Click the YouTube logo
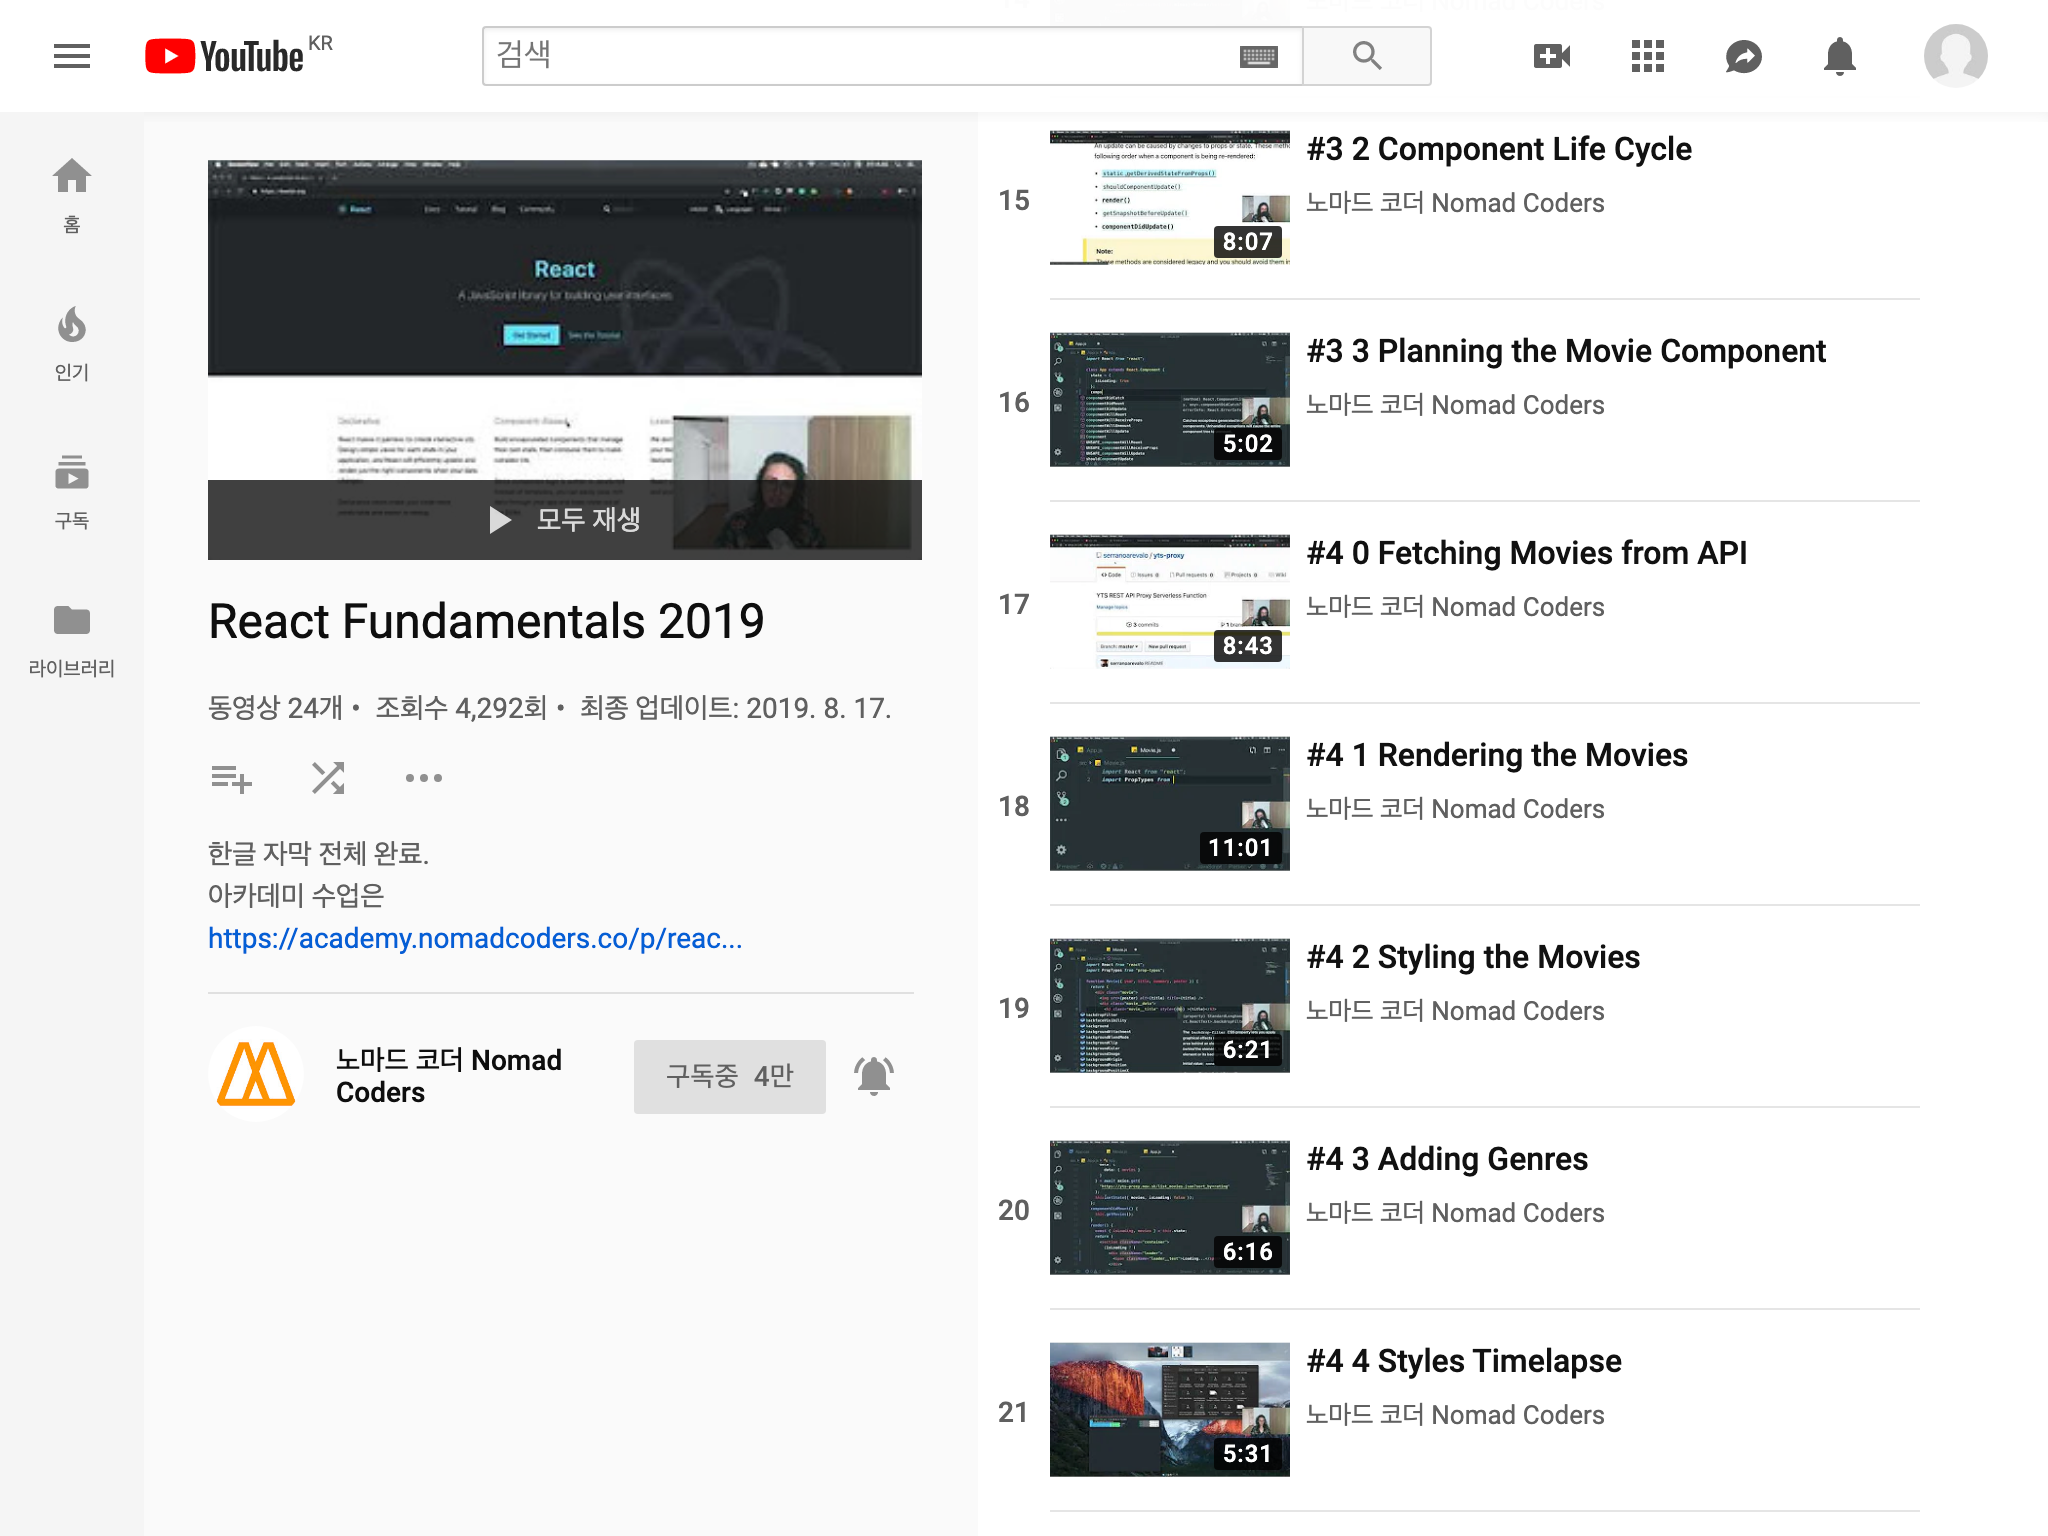This screenshot has width=2048, height=1536. click(226, 56)
